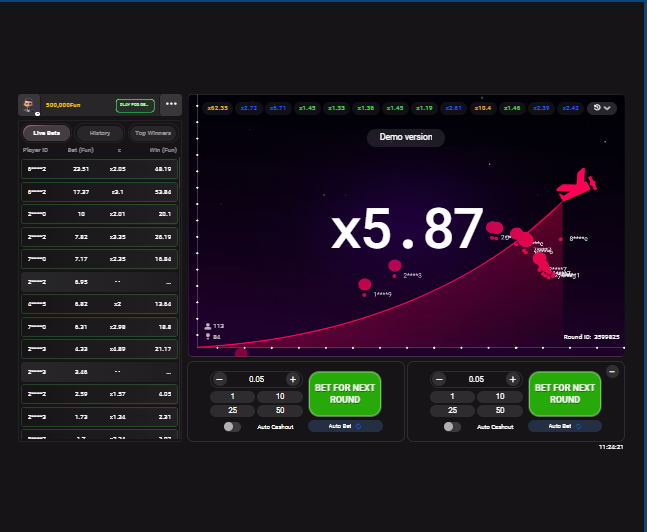Select quick bet 25 in left panel
647x532 pixels.
(x=233, y=411)
